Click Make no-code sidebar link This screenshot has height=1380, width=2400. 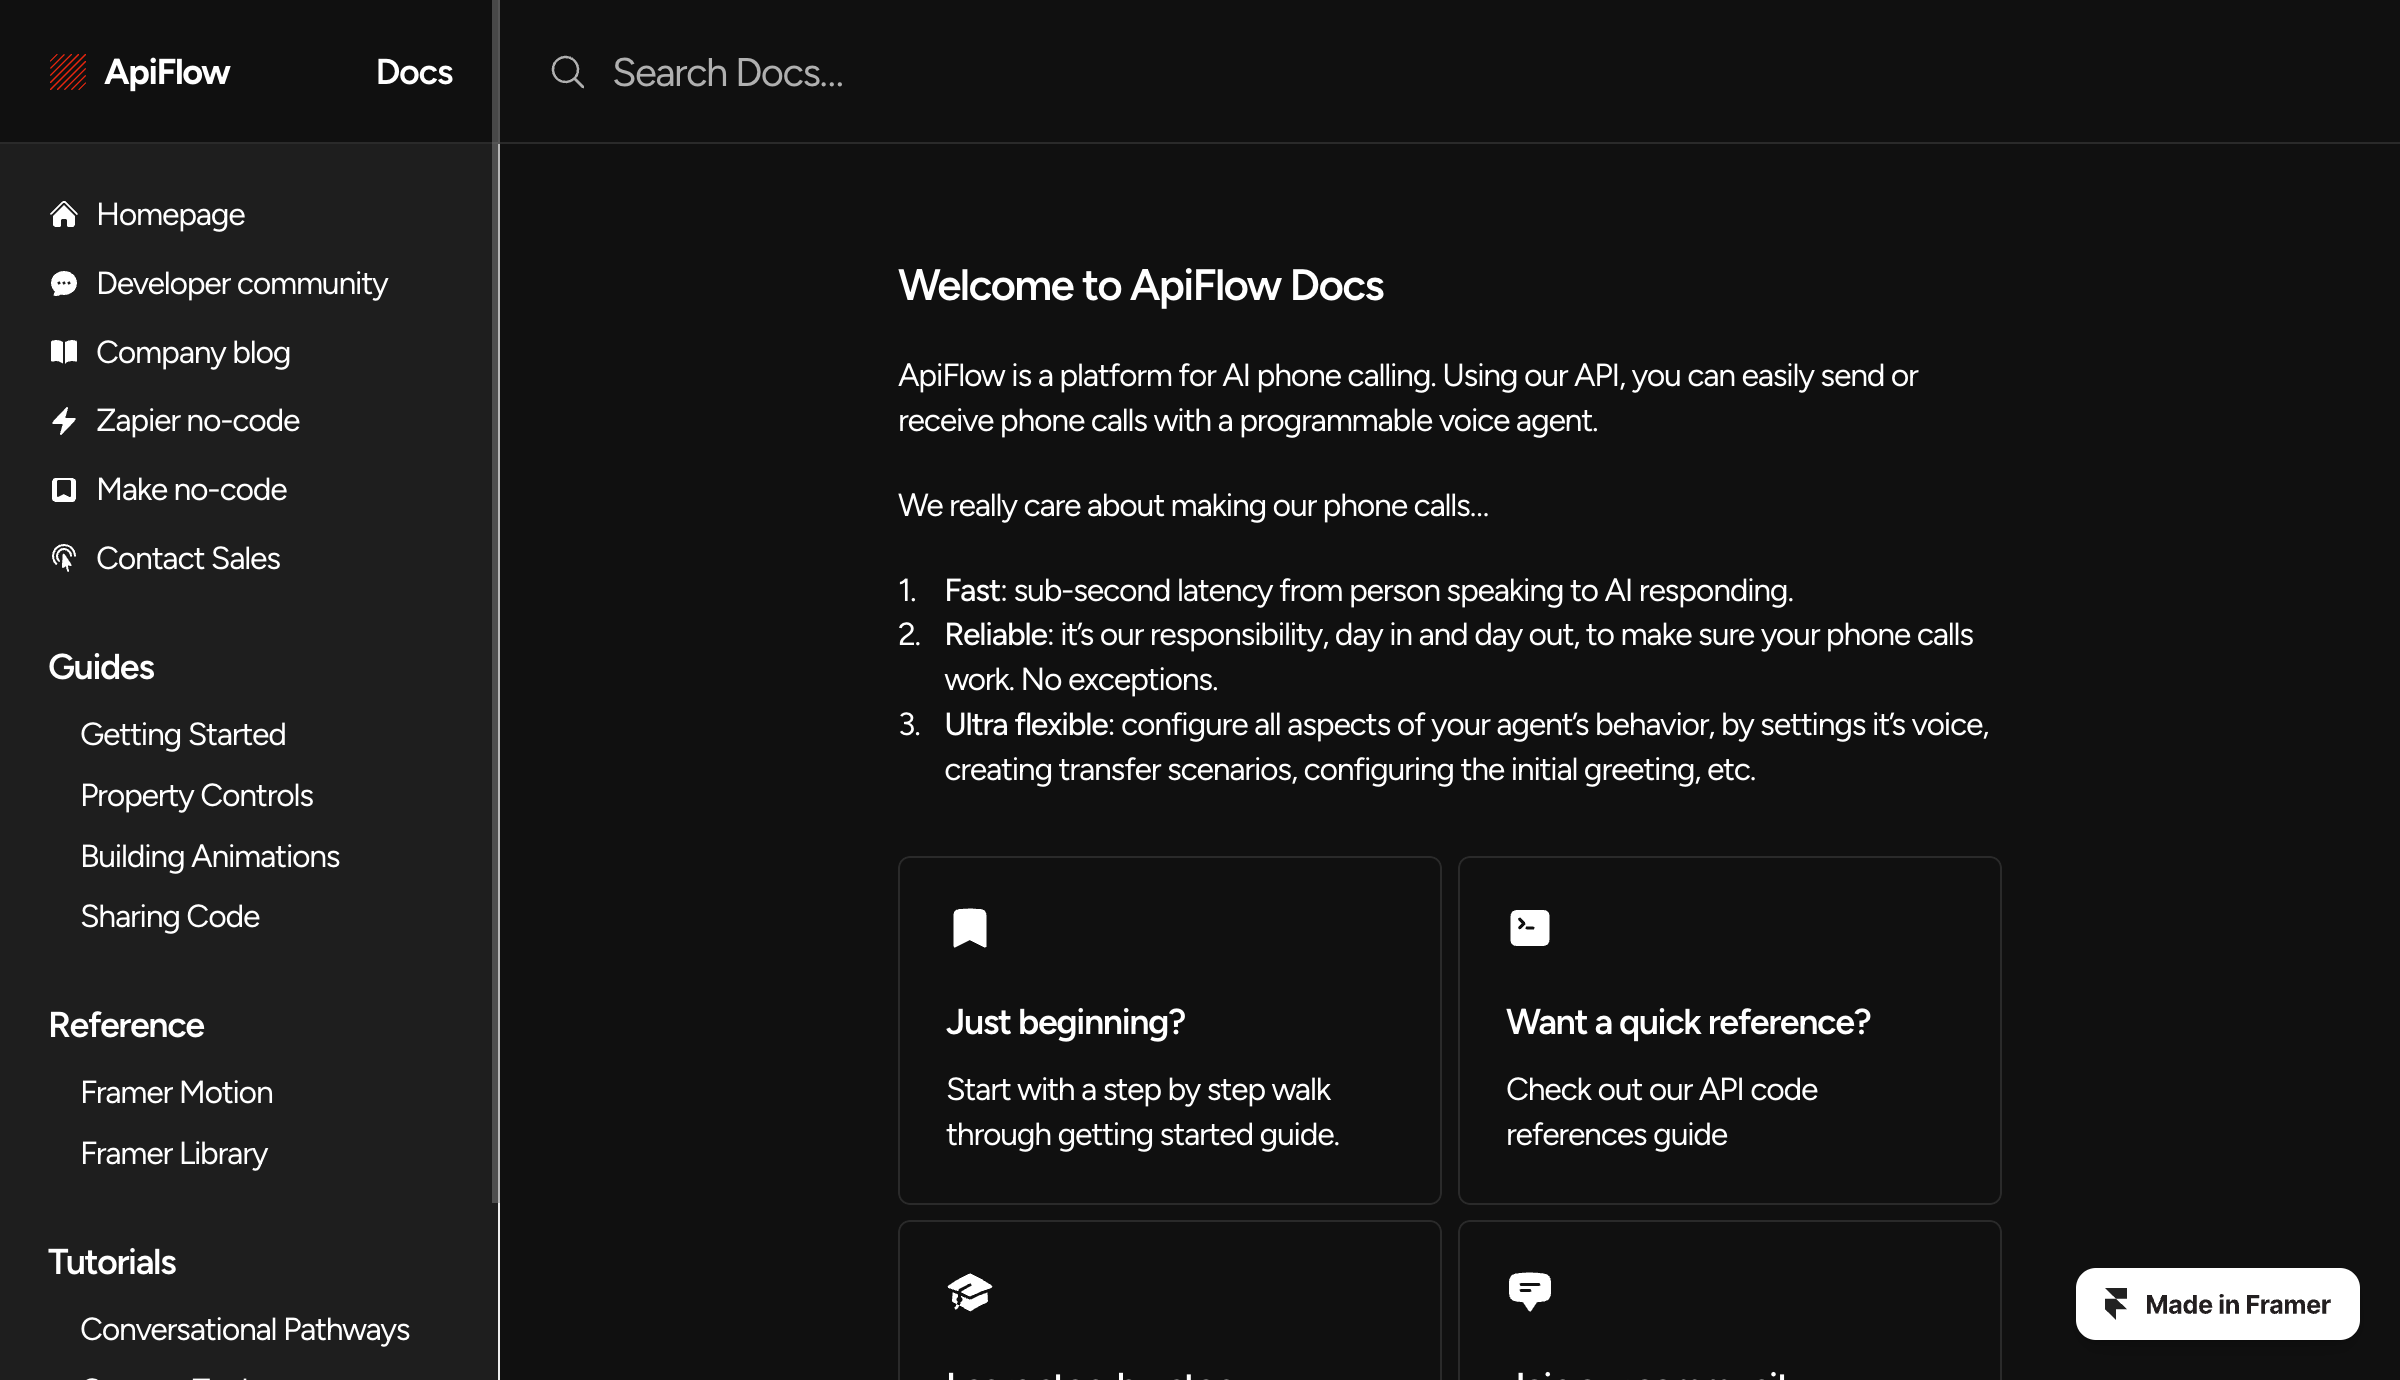(x=192, y=490)
